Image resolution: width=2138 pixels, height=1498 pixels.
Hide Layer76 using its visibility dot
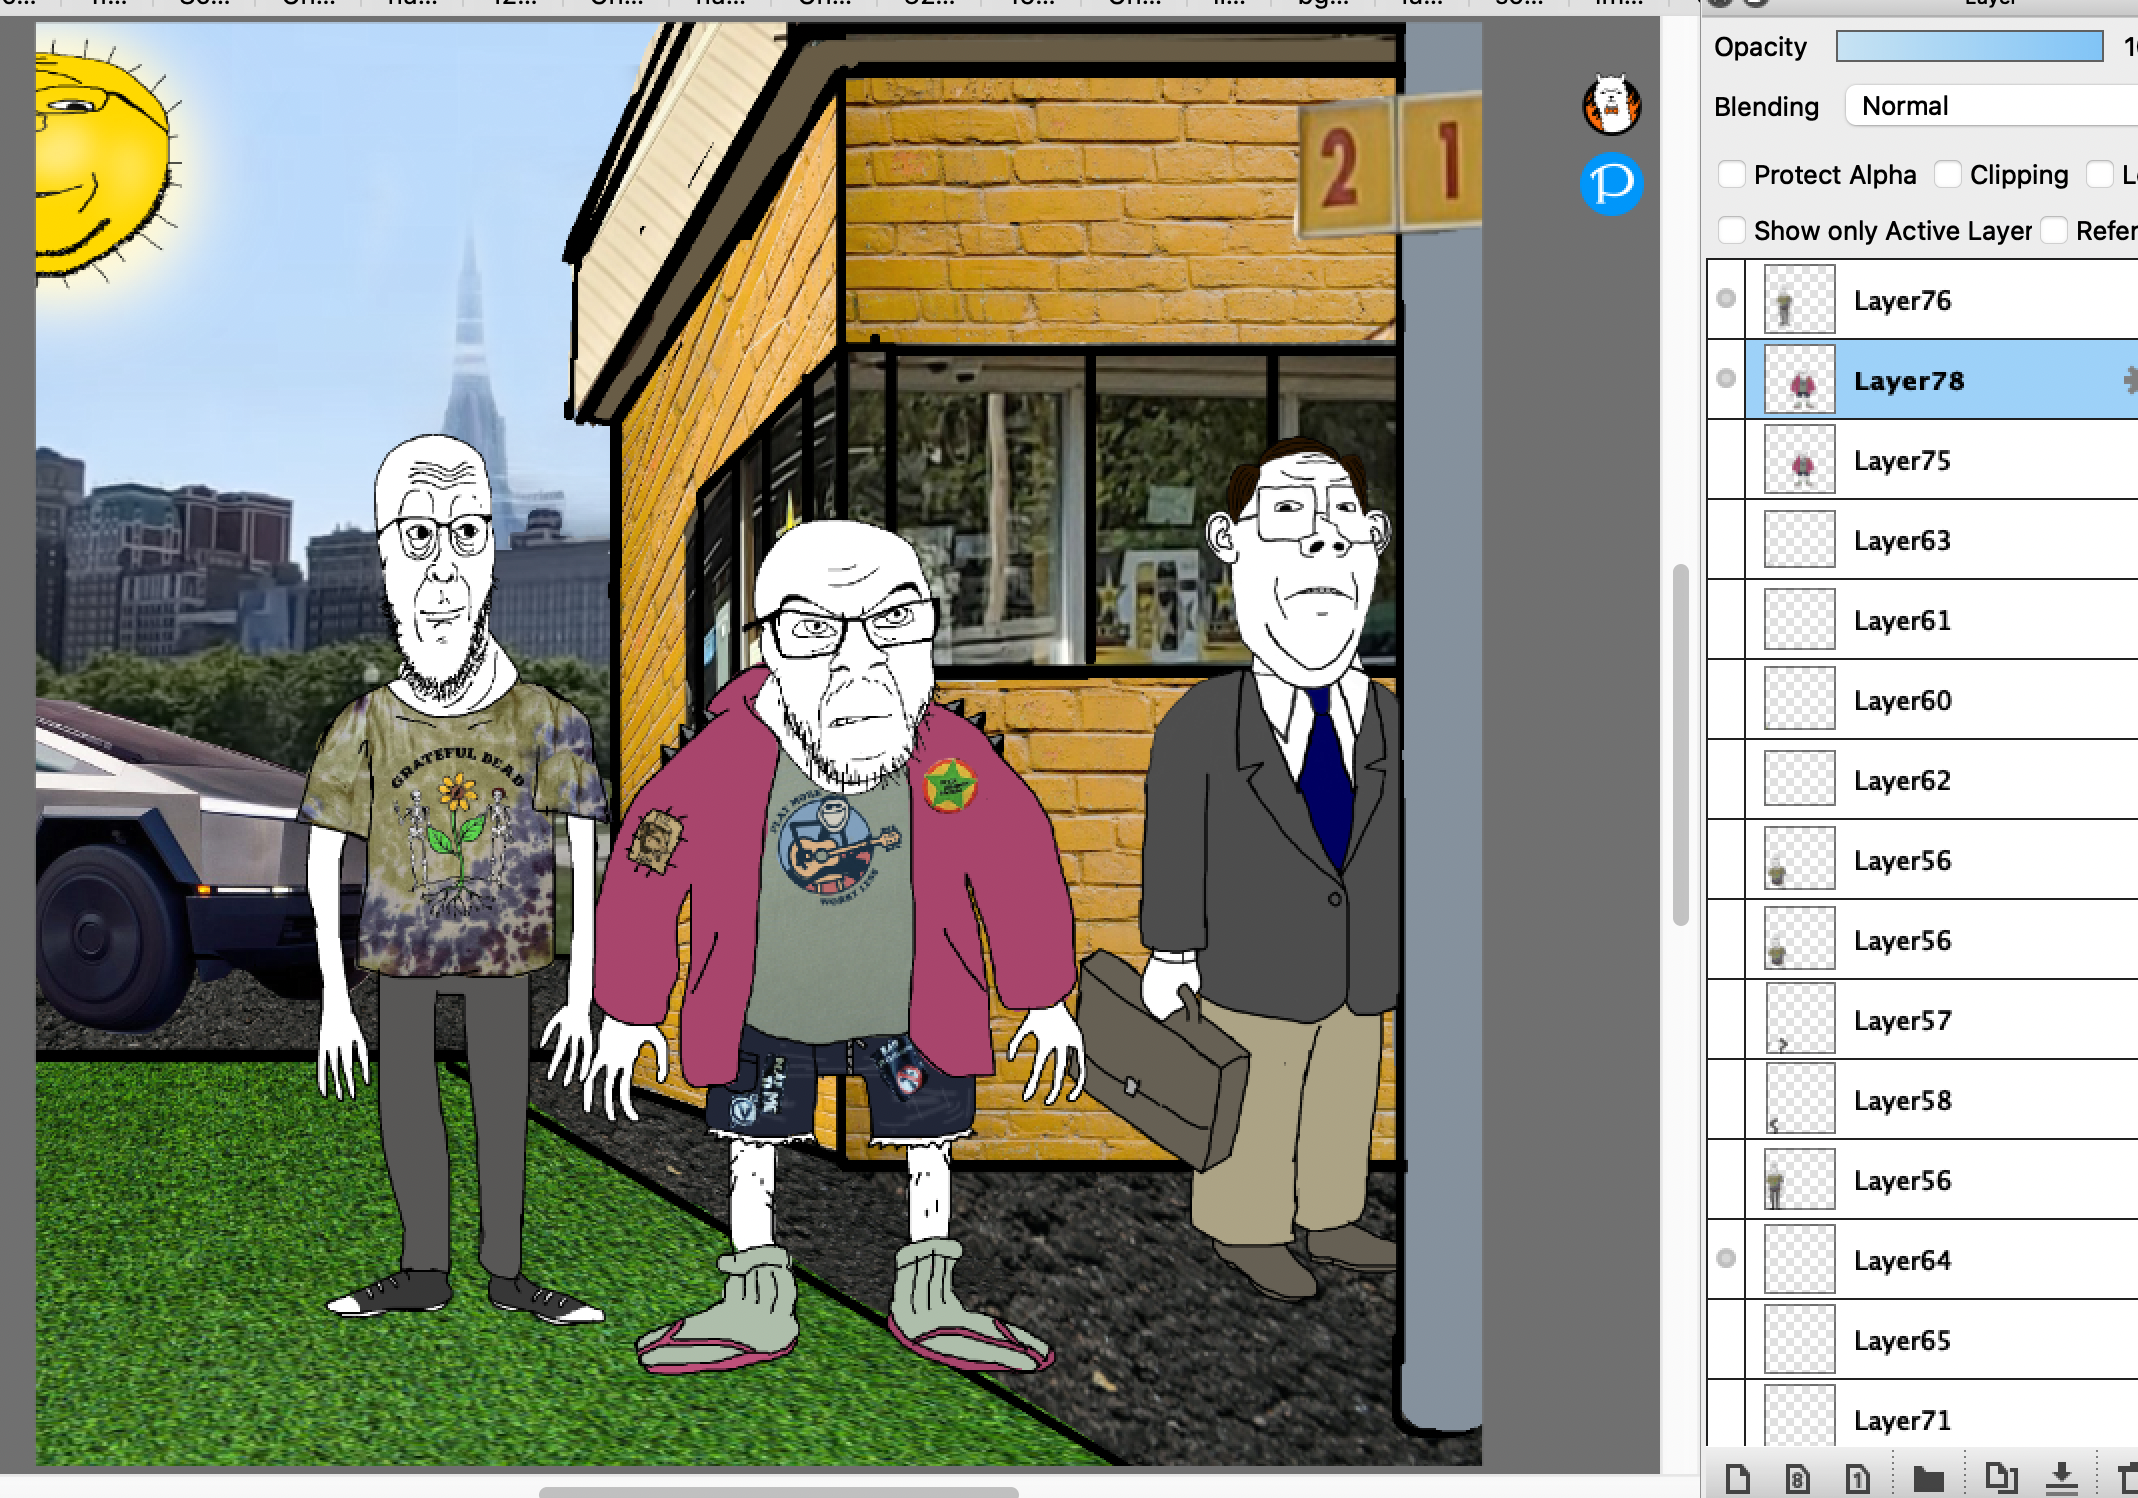(1726, 299)
